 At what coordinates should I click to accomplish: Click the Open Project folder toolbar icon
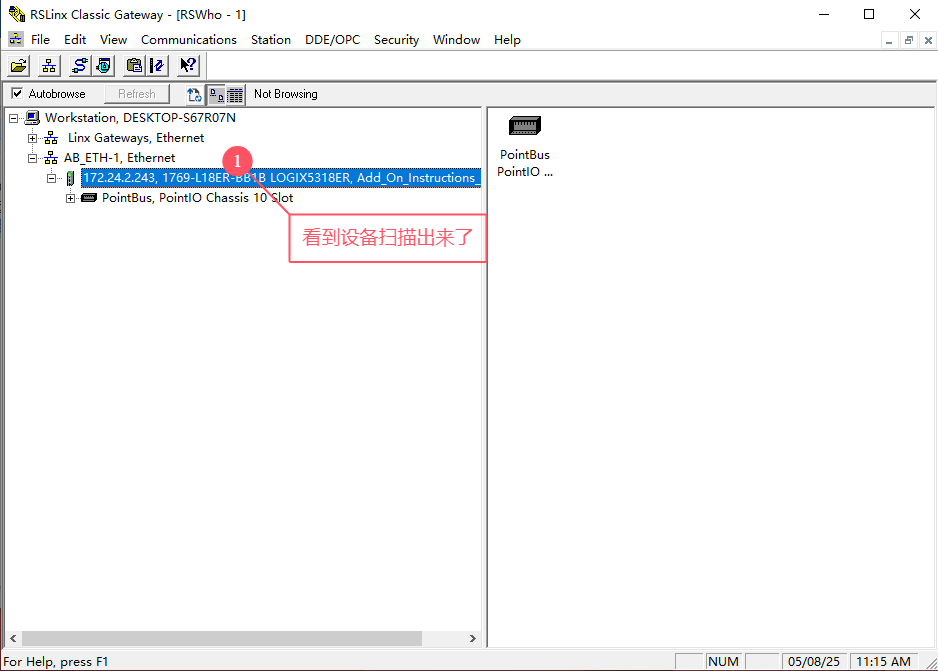19,65
